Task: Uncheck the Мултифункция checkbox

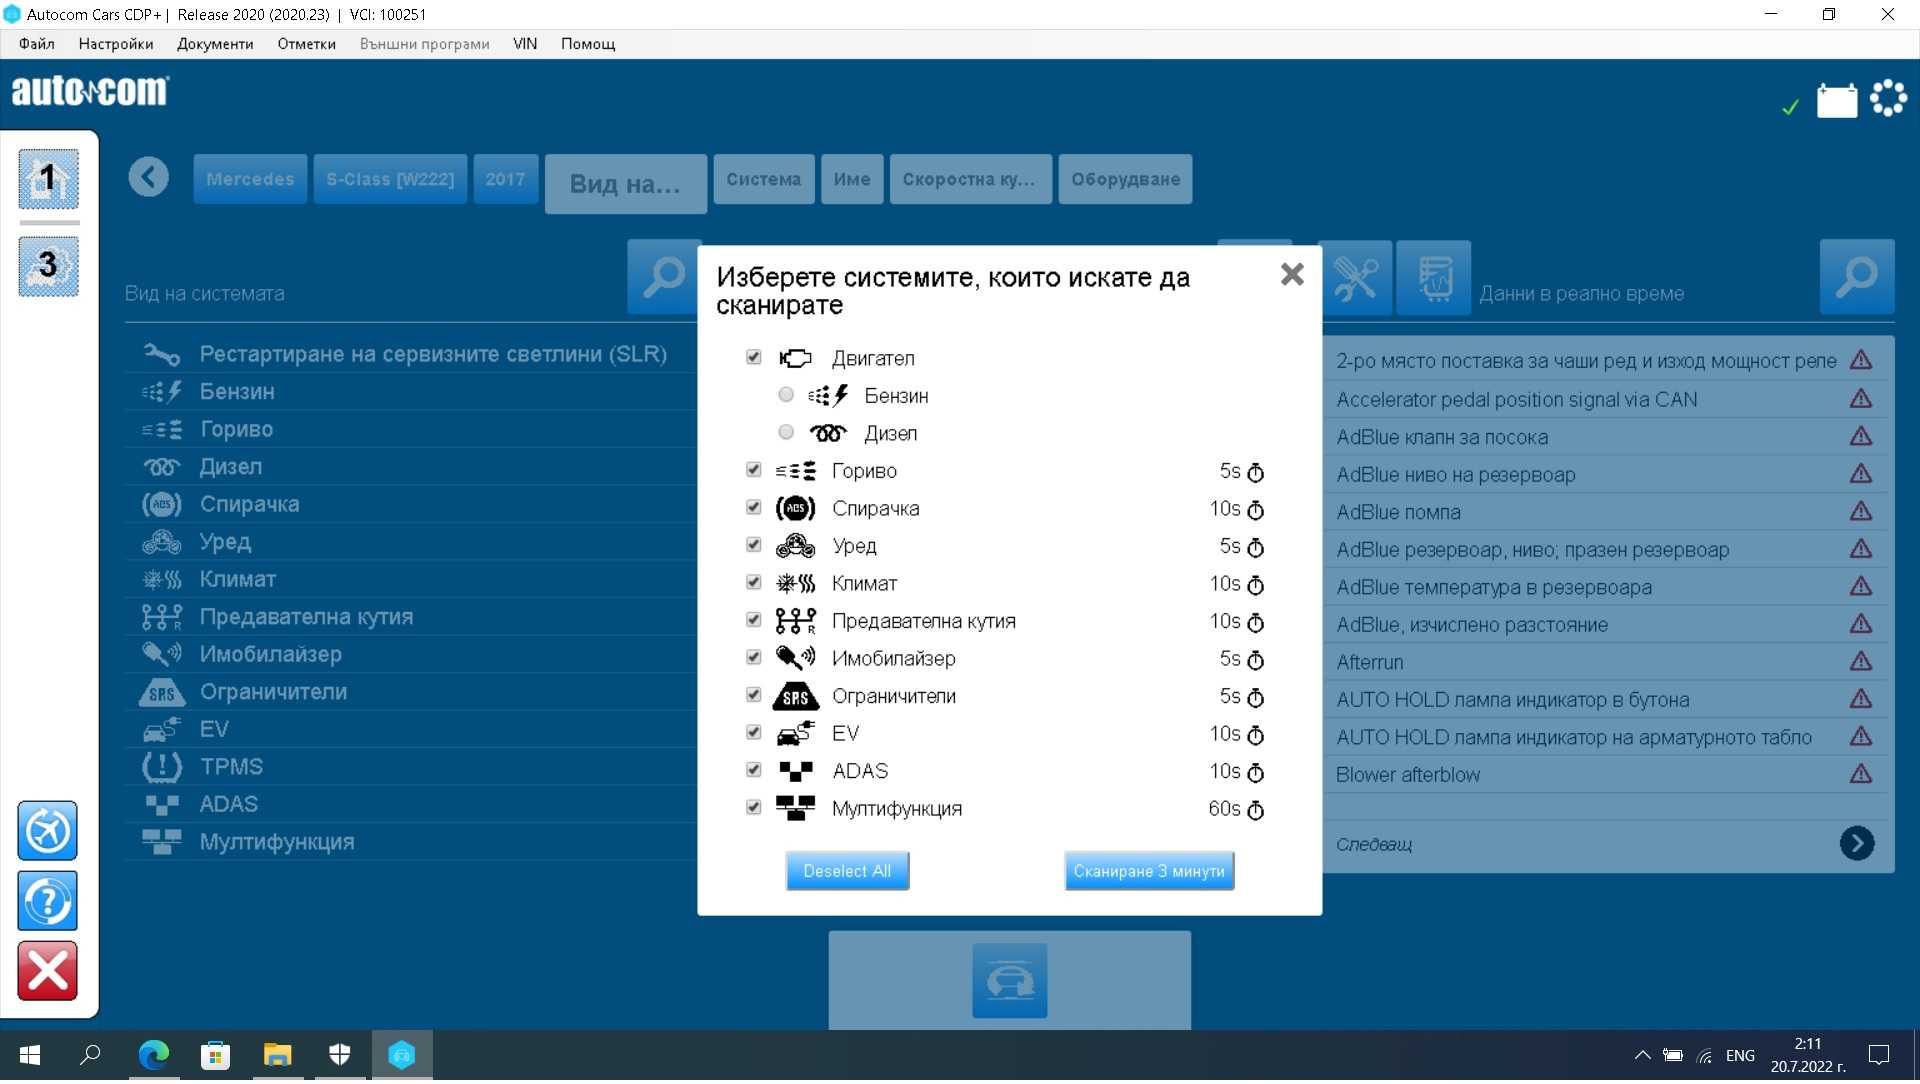Action: point(754,808)
